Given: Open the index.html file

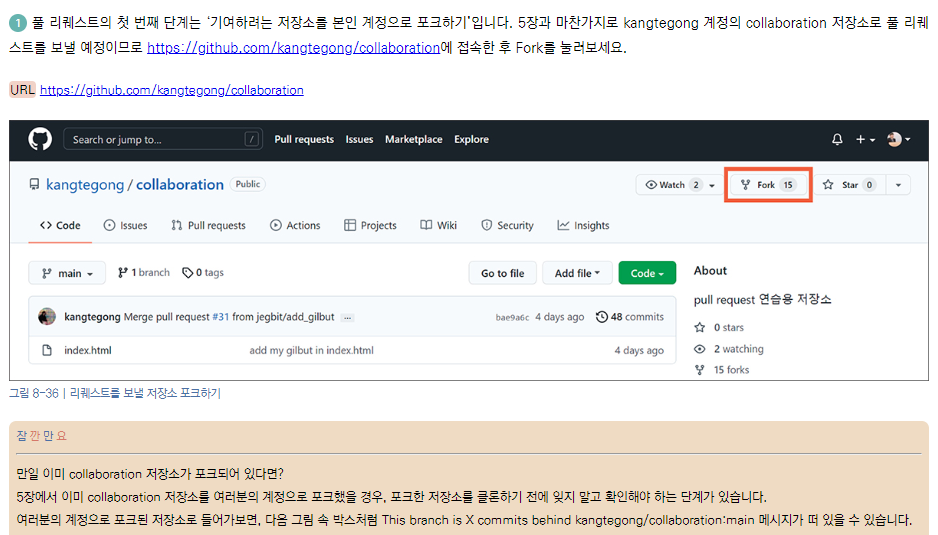Looking at the screenshot, I should tap(88, 350).
